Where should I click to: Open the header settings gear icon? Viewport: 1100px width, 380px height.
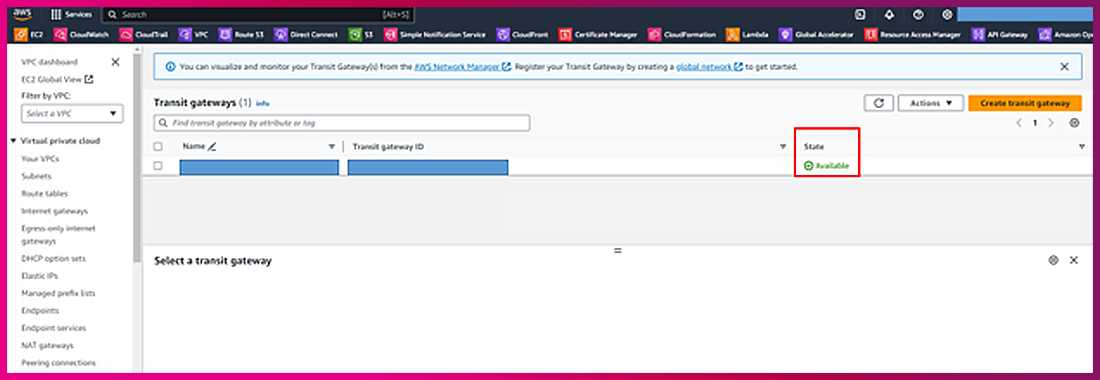[x=946, y=14]
